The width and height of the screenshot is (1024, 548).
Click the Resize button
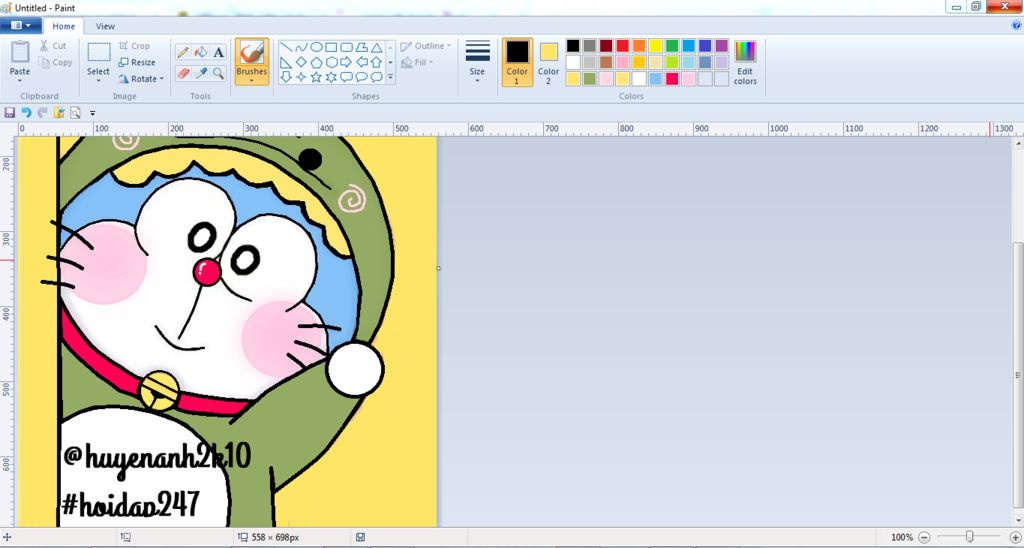pyautogui.click(x=137, y=63)
